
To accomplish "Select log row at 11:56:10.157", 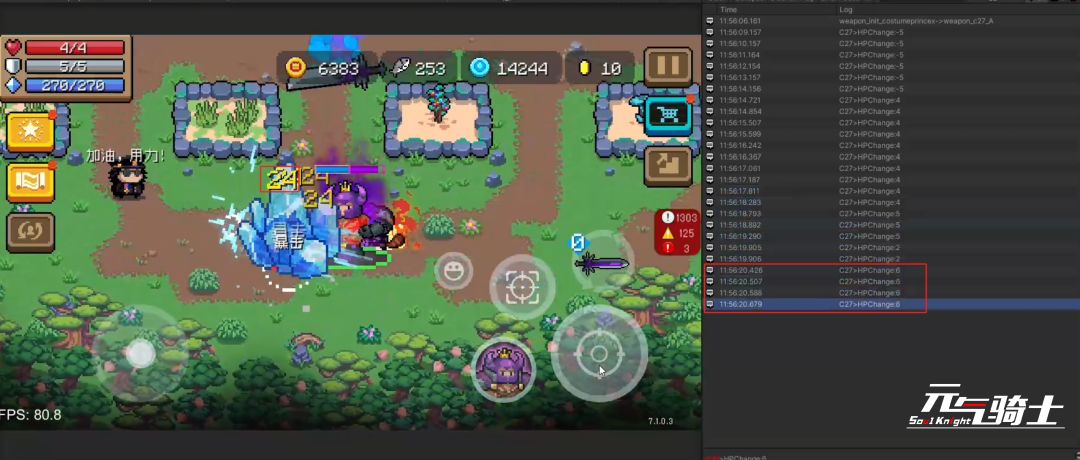I will pos(893,43).
